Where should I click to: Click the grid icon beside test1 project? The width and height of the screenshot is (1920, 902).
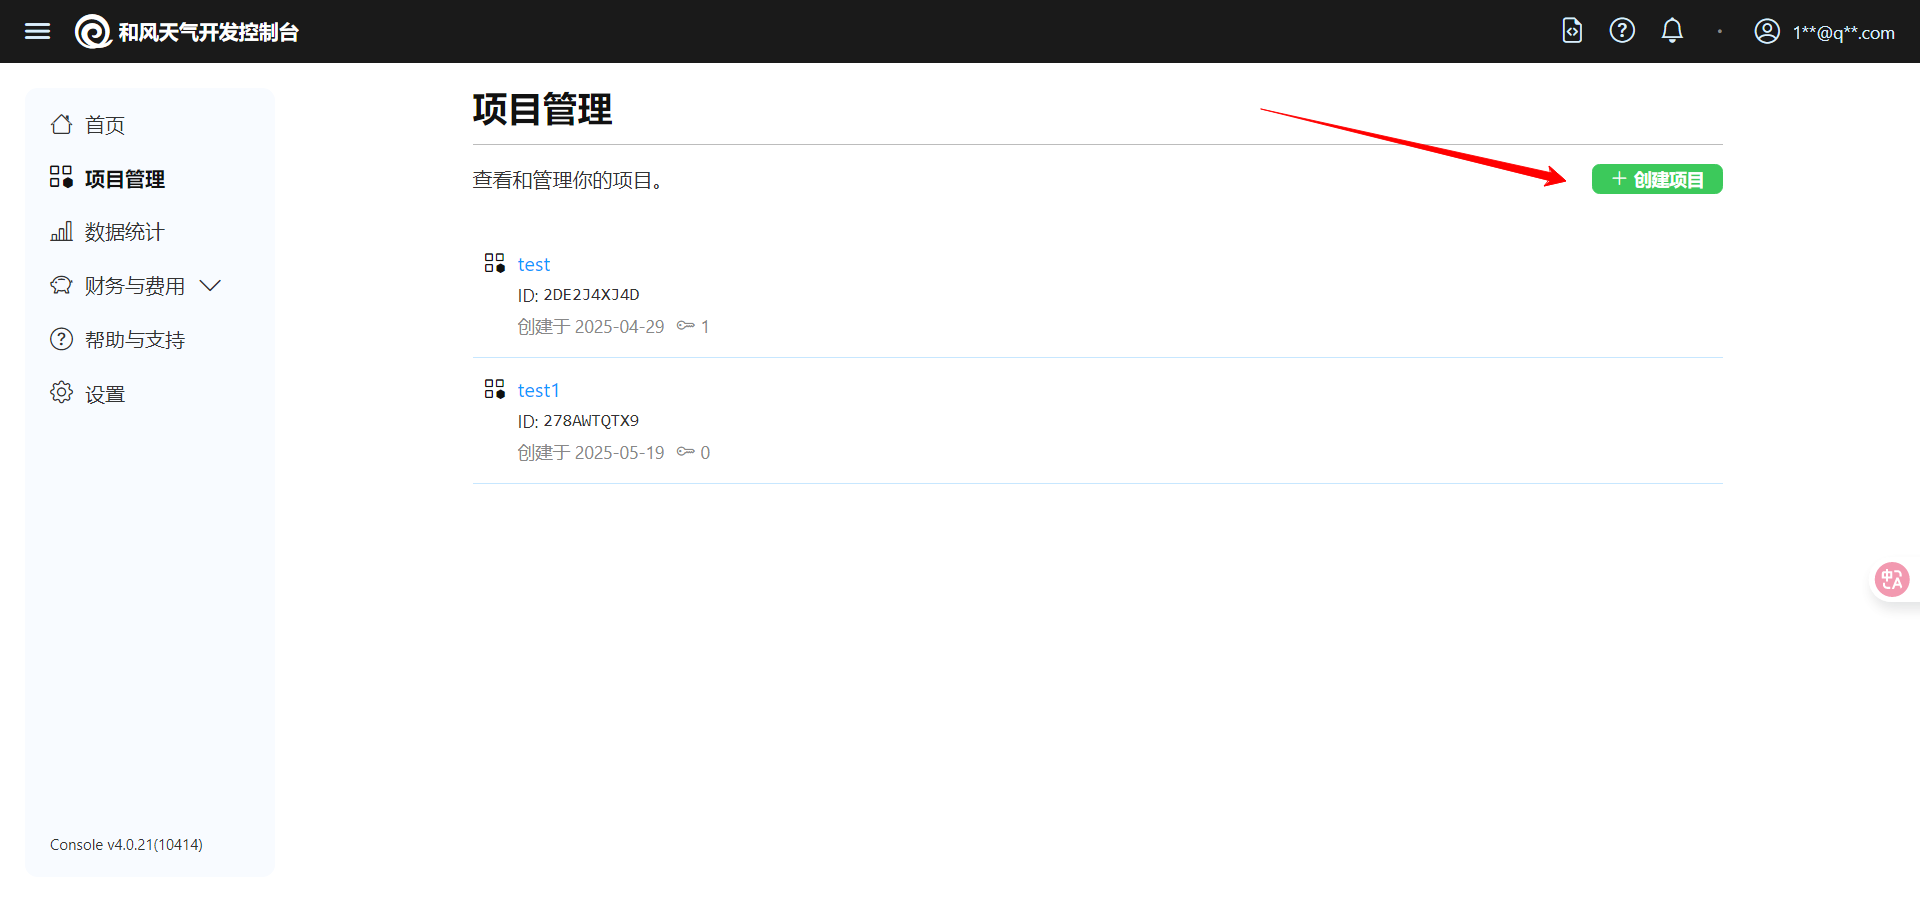pos(494,389)
